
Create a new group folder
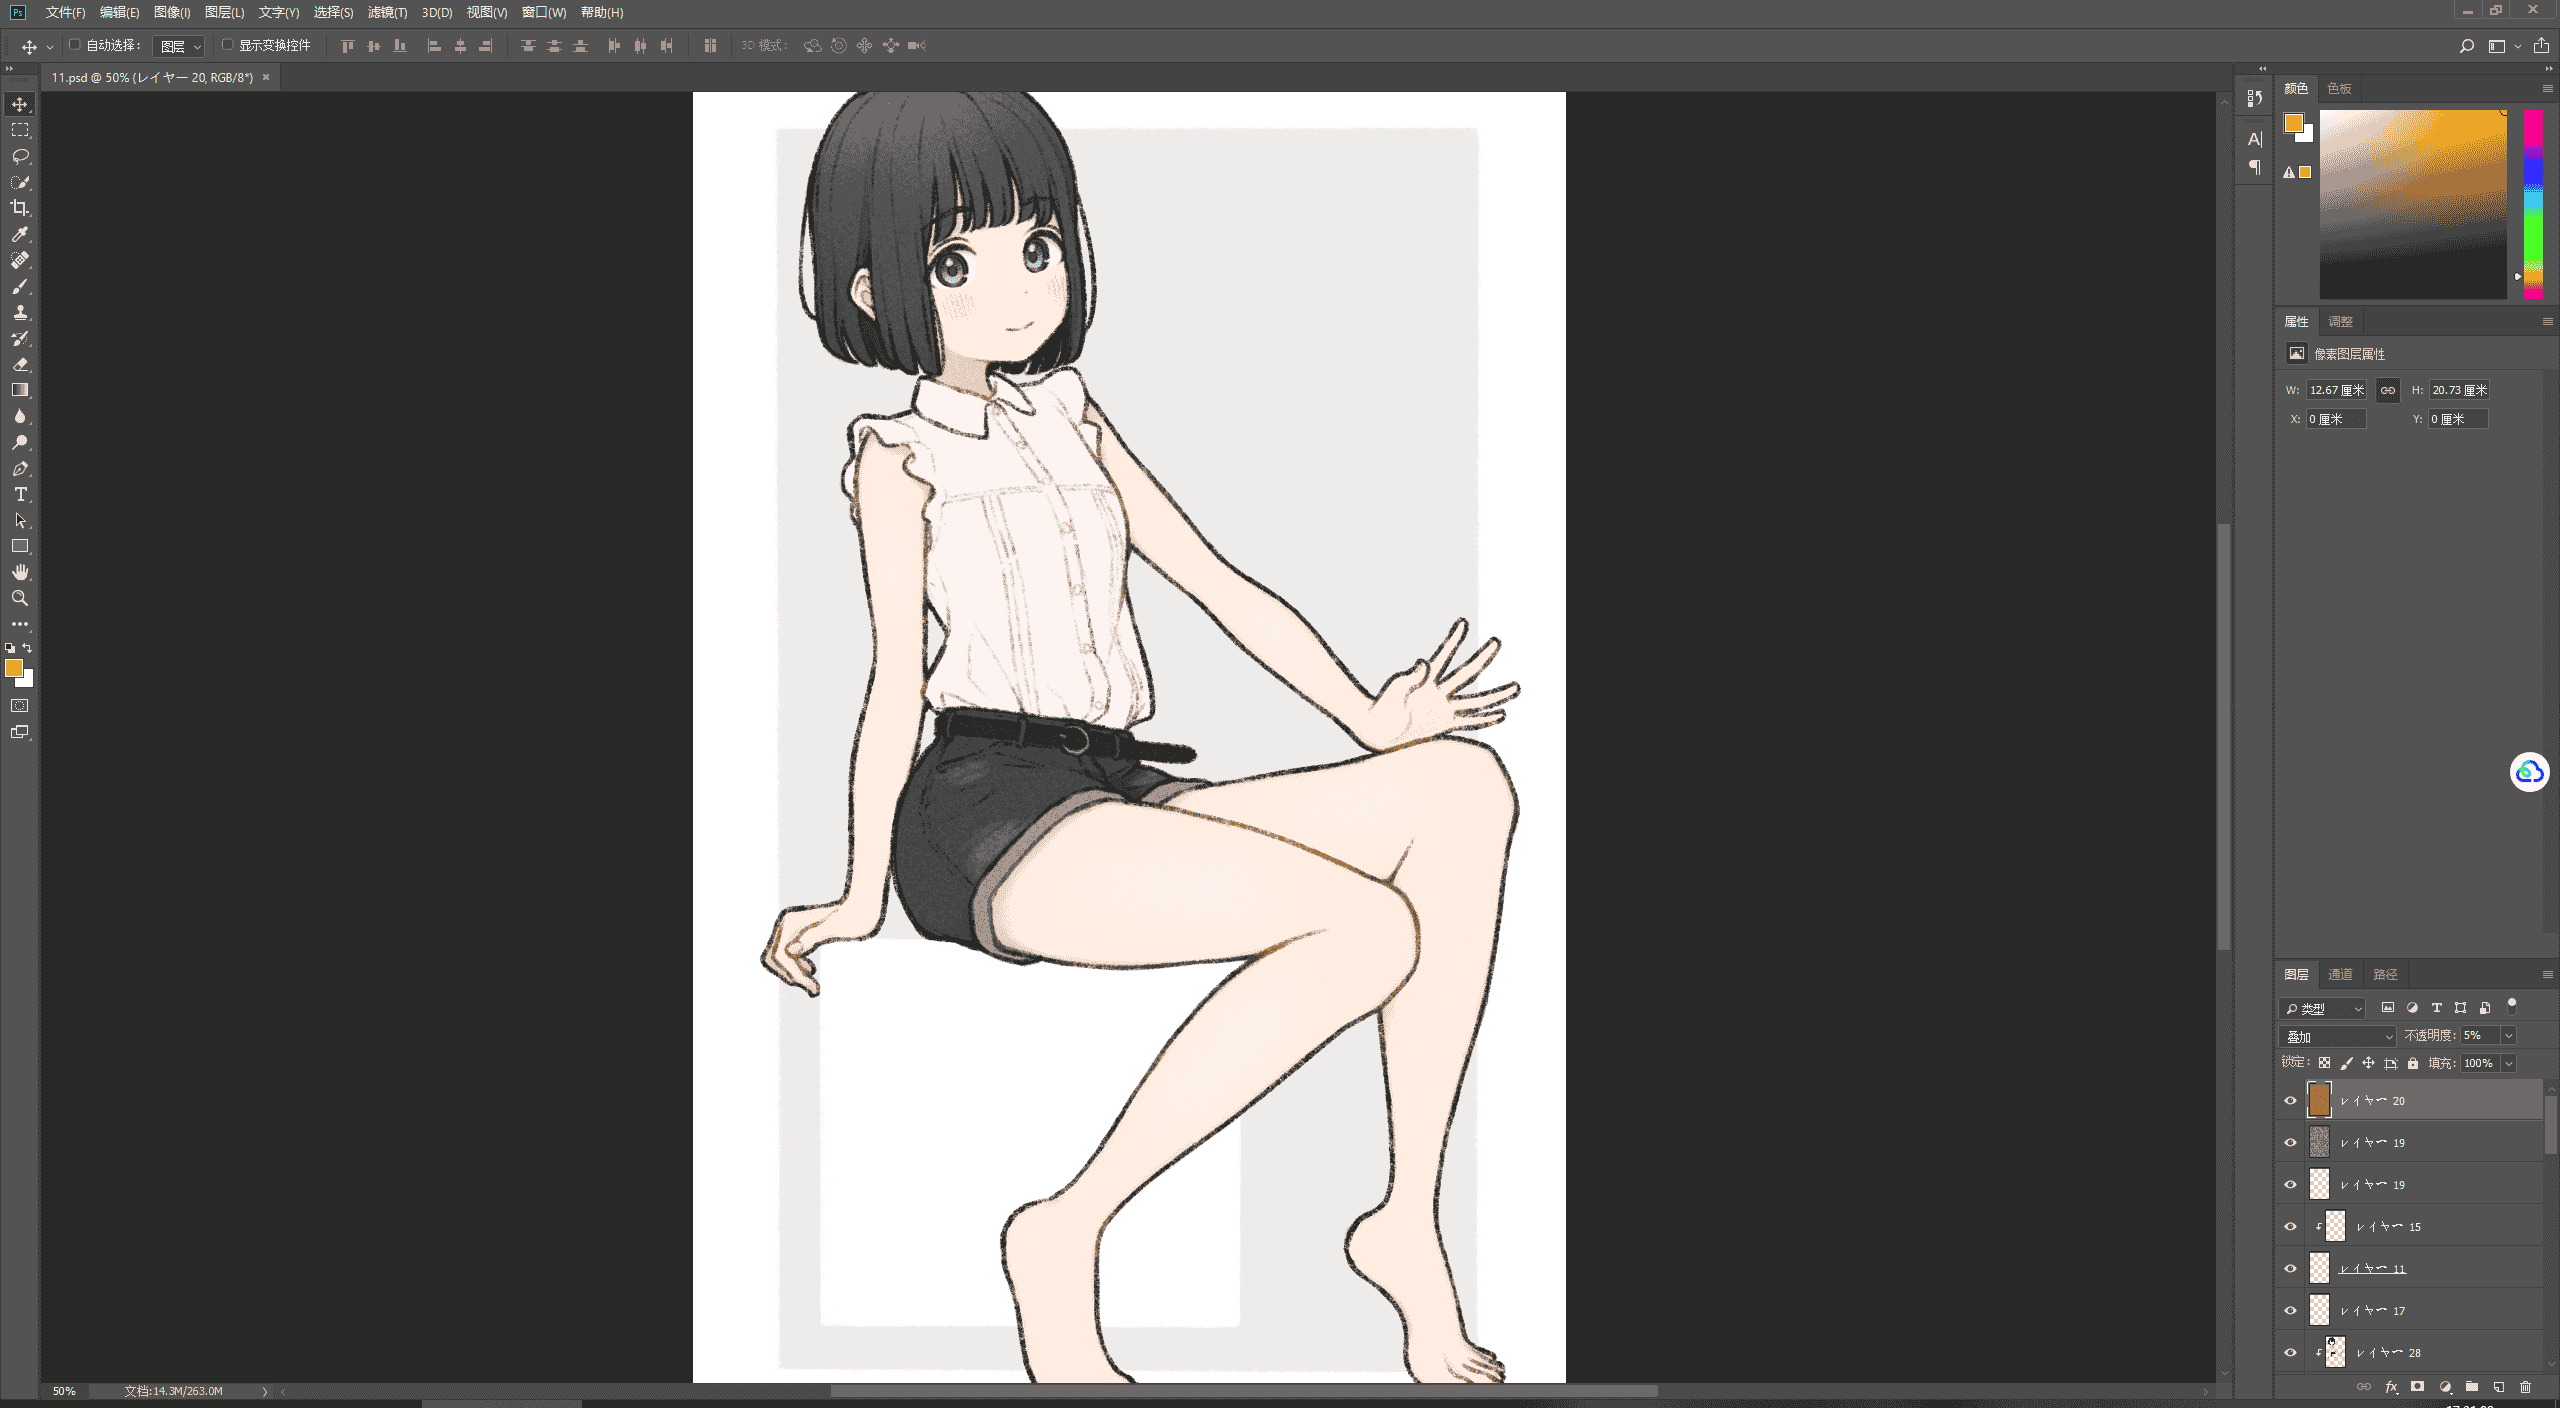pyautogui.click(x=2472, y=1387)
